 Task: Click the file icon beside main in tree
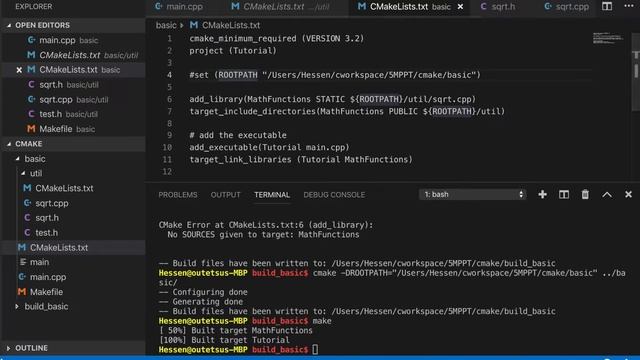[x=23, y=262]
